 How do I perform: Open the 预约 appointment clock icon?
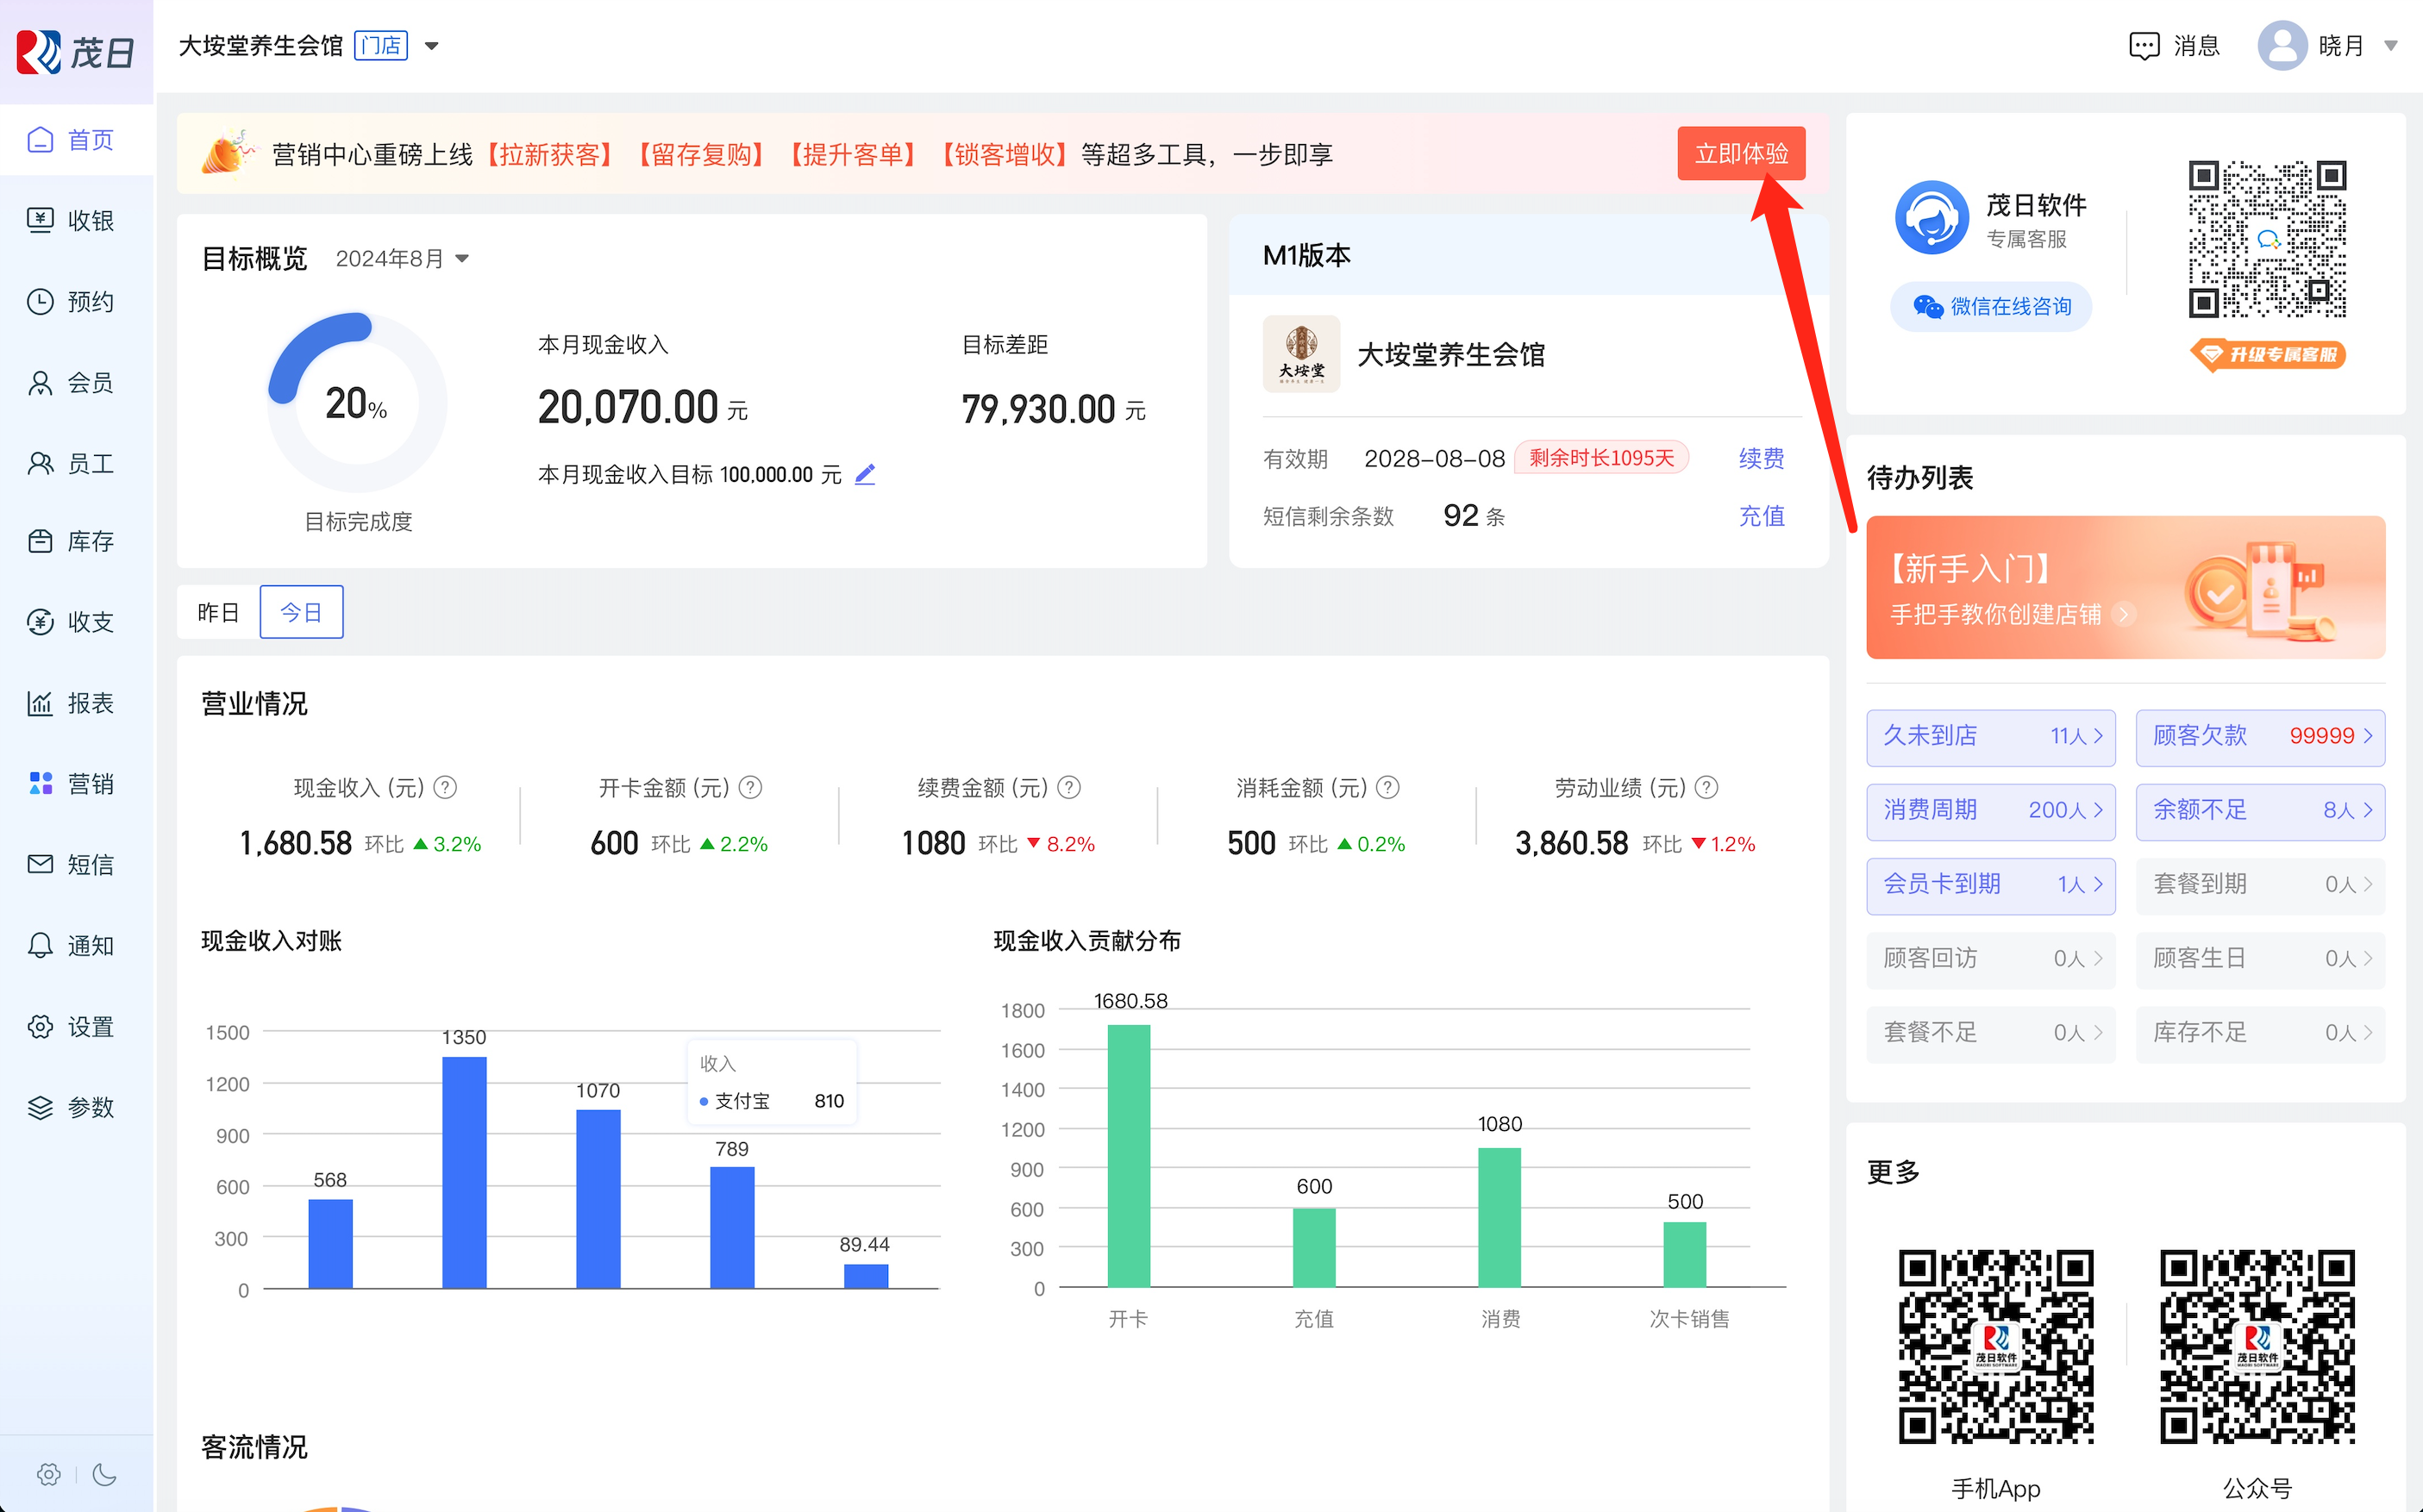click(40, 301)
